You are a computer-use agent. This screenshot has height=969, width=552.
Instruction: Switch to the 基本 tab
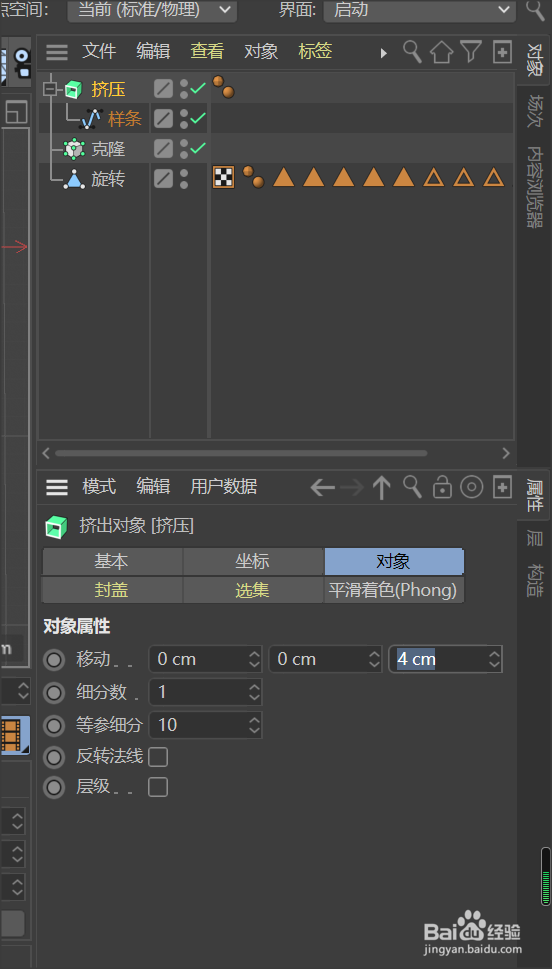coord(112,562)
